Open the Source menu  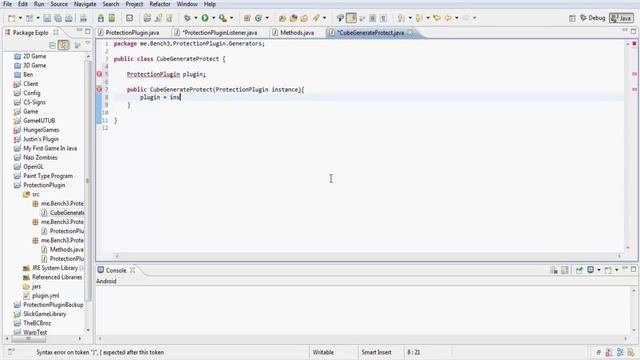tap(59, 4)
